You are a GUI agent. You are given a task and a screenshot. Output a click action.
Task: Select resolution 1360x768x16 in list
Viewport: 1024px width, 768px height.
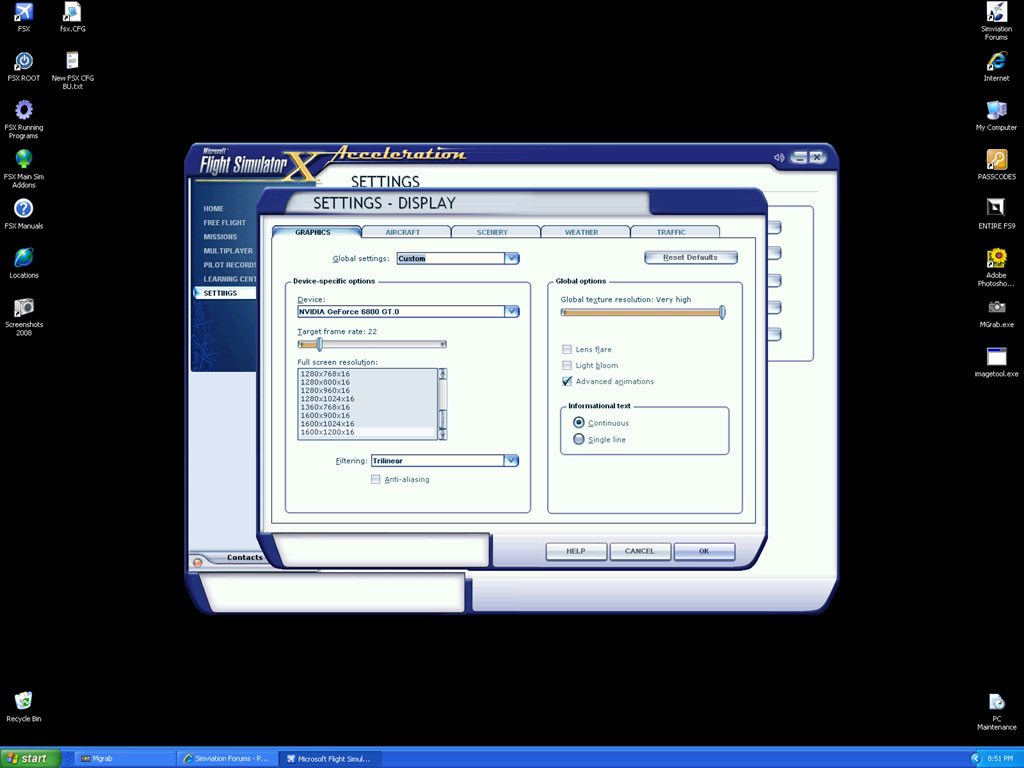[367, 407]
